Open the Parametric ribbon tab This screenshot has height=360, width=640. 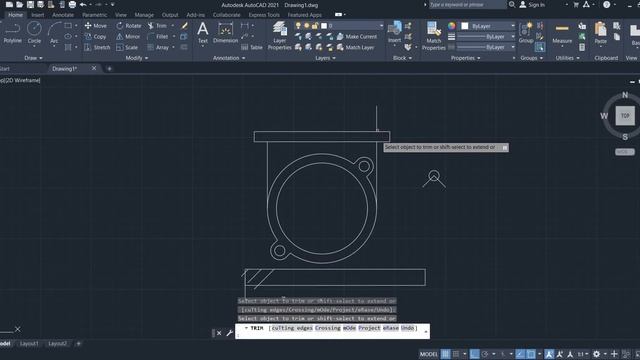(94, 15)
